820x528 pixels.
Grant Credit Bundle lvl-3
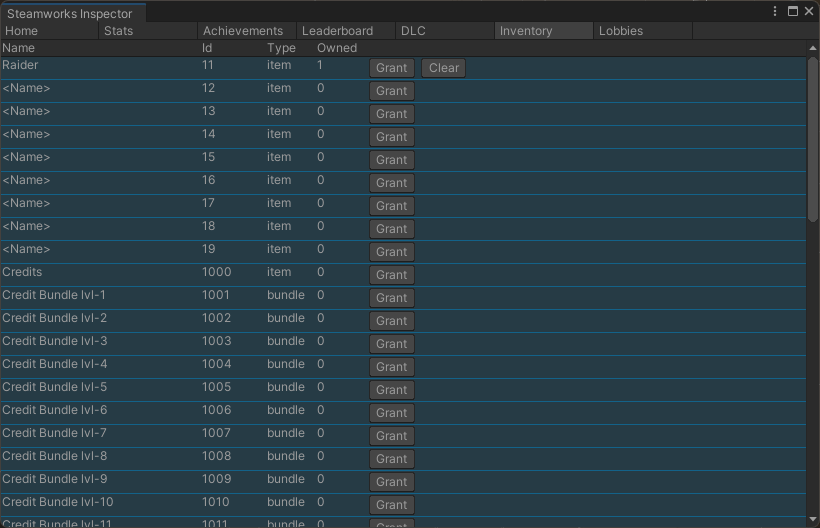(x=392, y=344)
